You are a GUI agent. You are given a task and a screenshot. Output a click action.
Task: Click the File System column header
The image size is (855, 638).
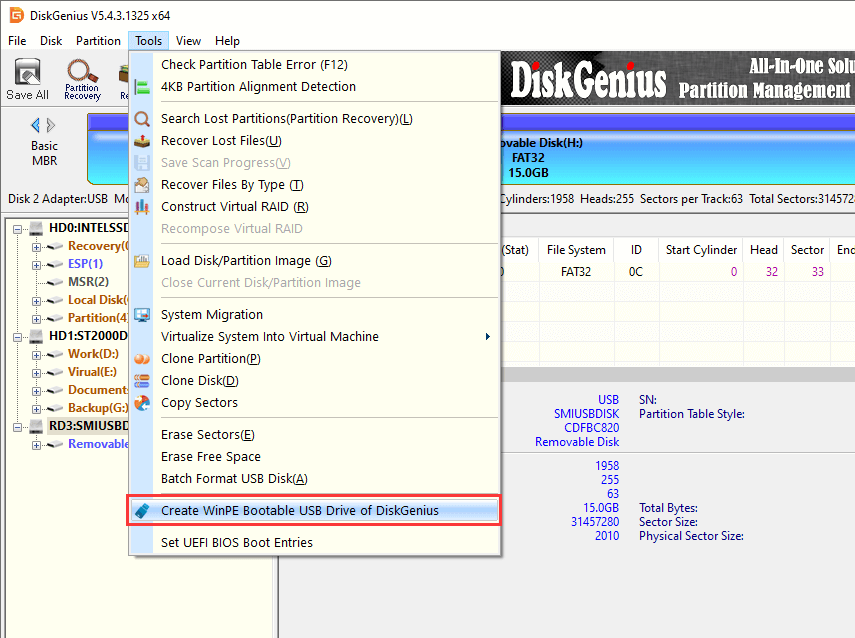(576, 250)
